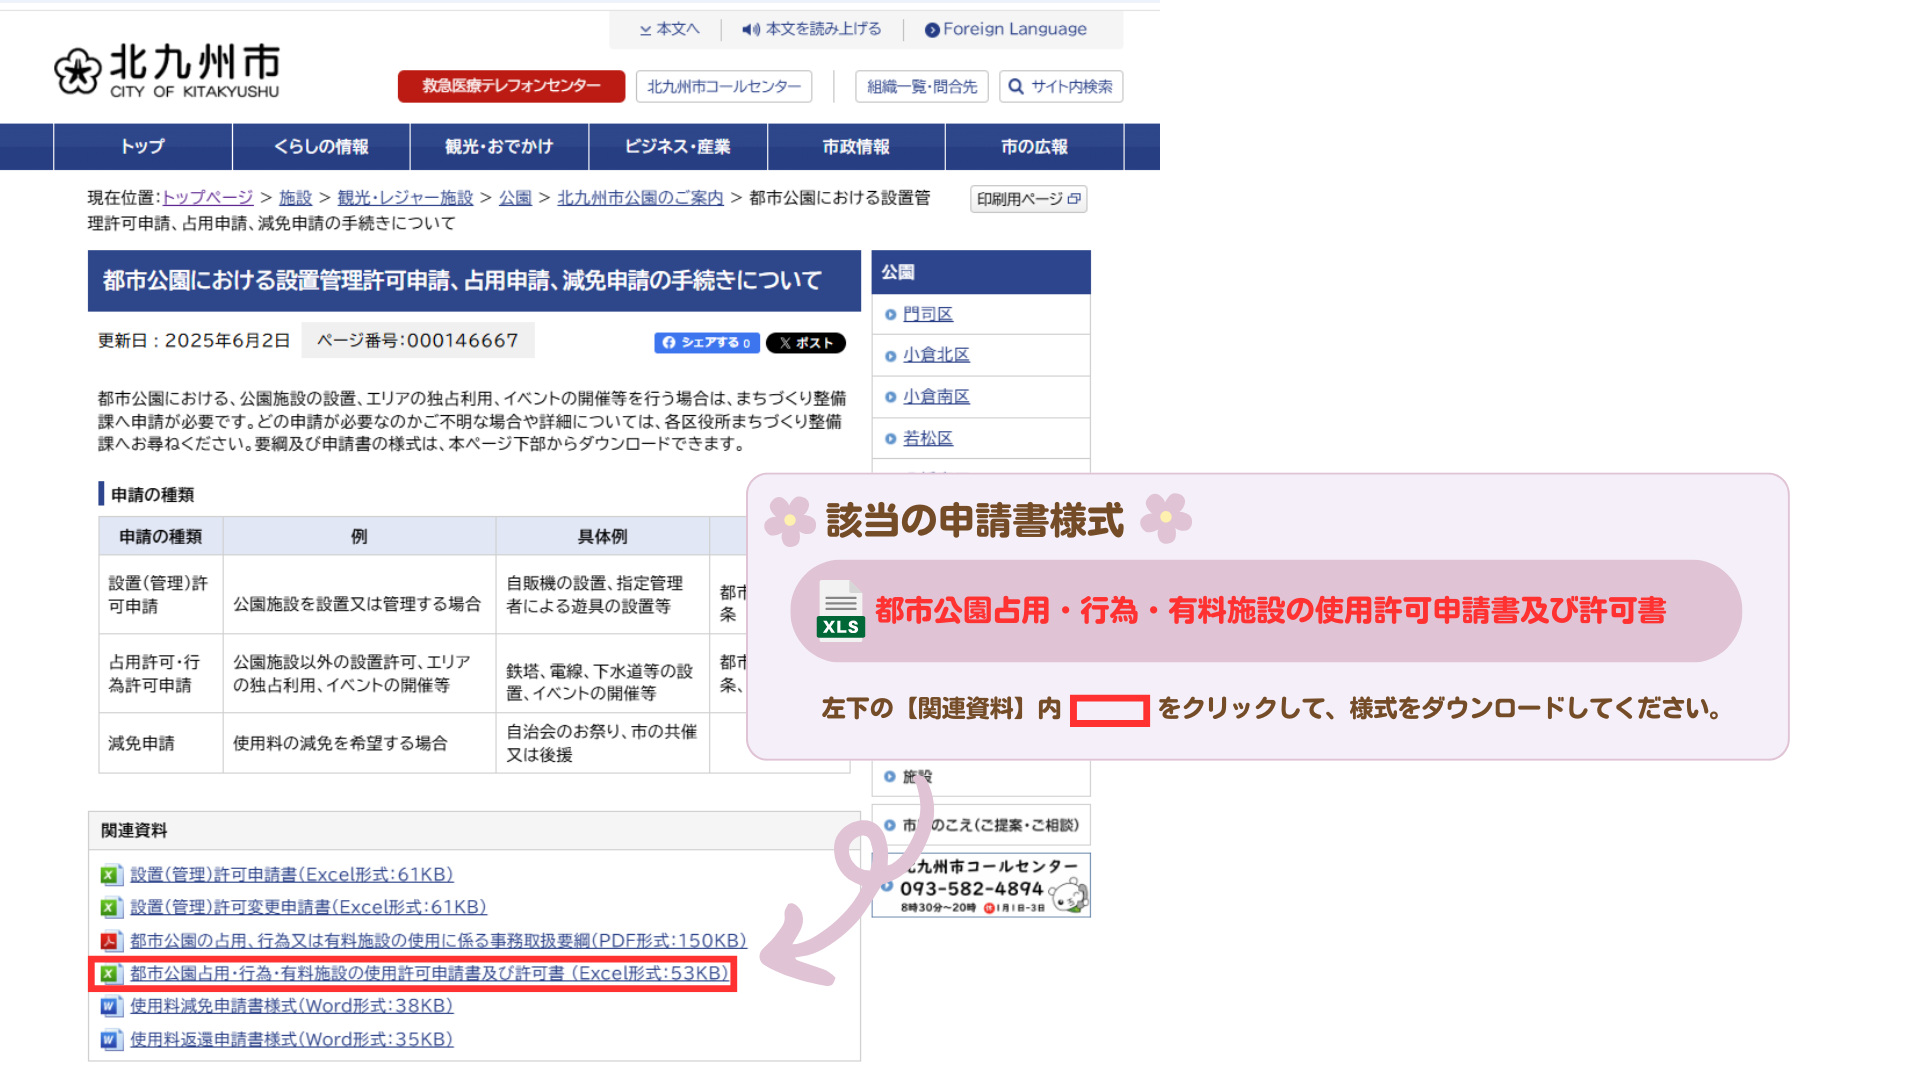Click the red 救急医療テレフォンセンター button
The height and width of the screenshot is (1080, 1920).
(511, 87)
